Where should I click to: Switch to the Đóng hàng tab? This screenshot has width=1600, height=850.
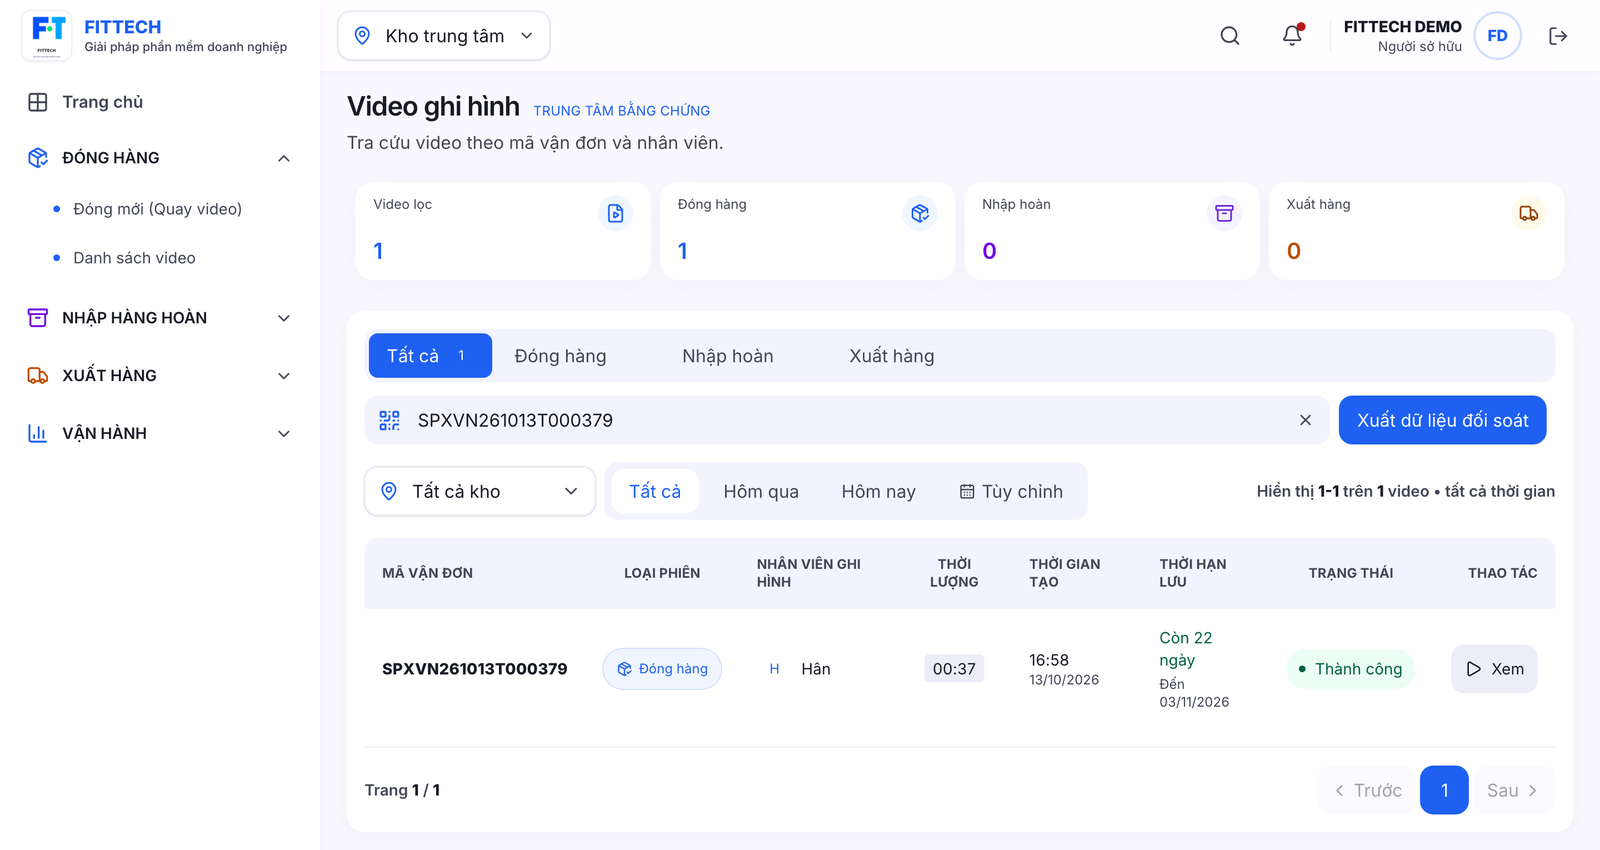pyautogui.click(x=560, y=356)
